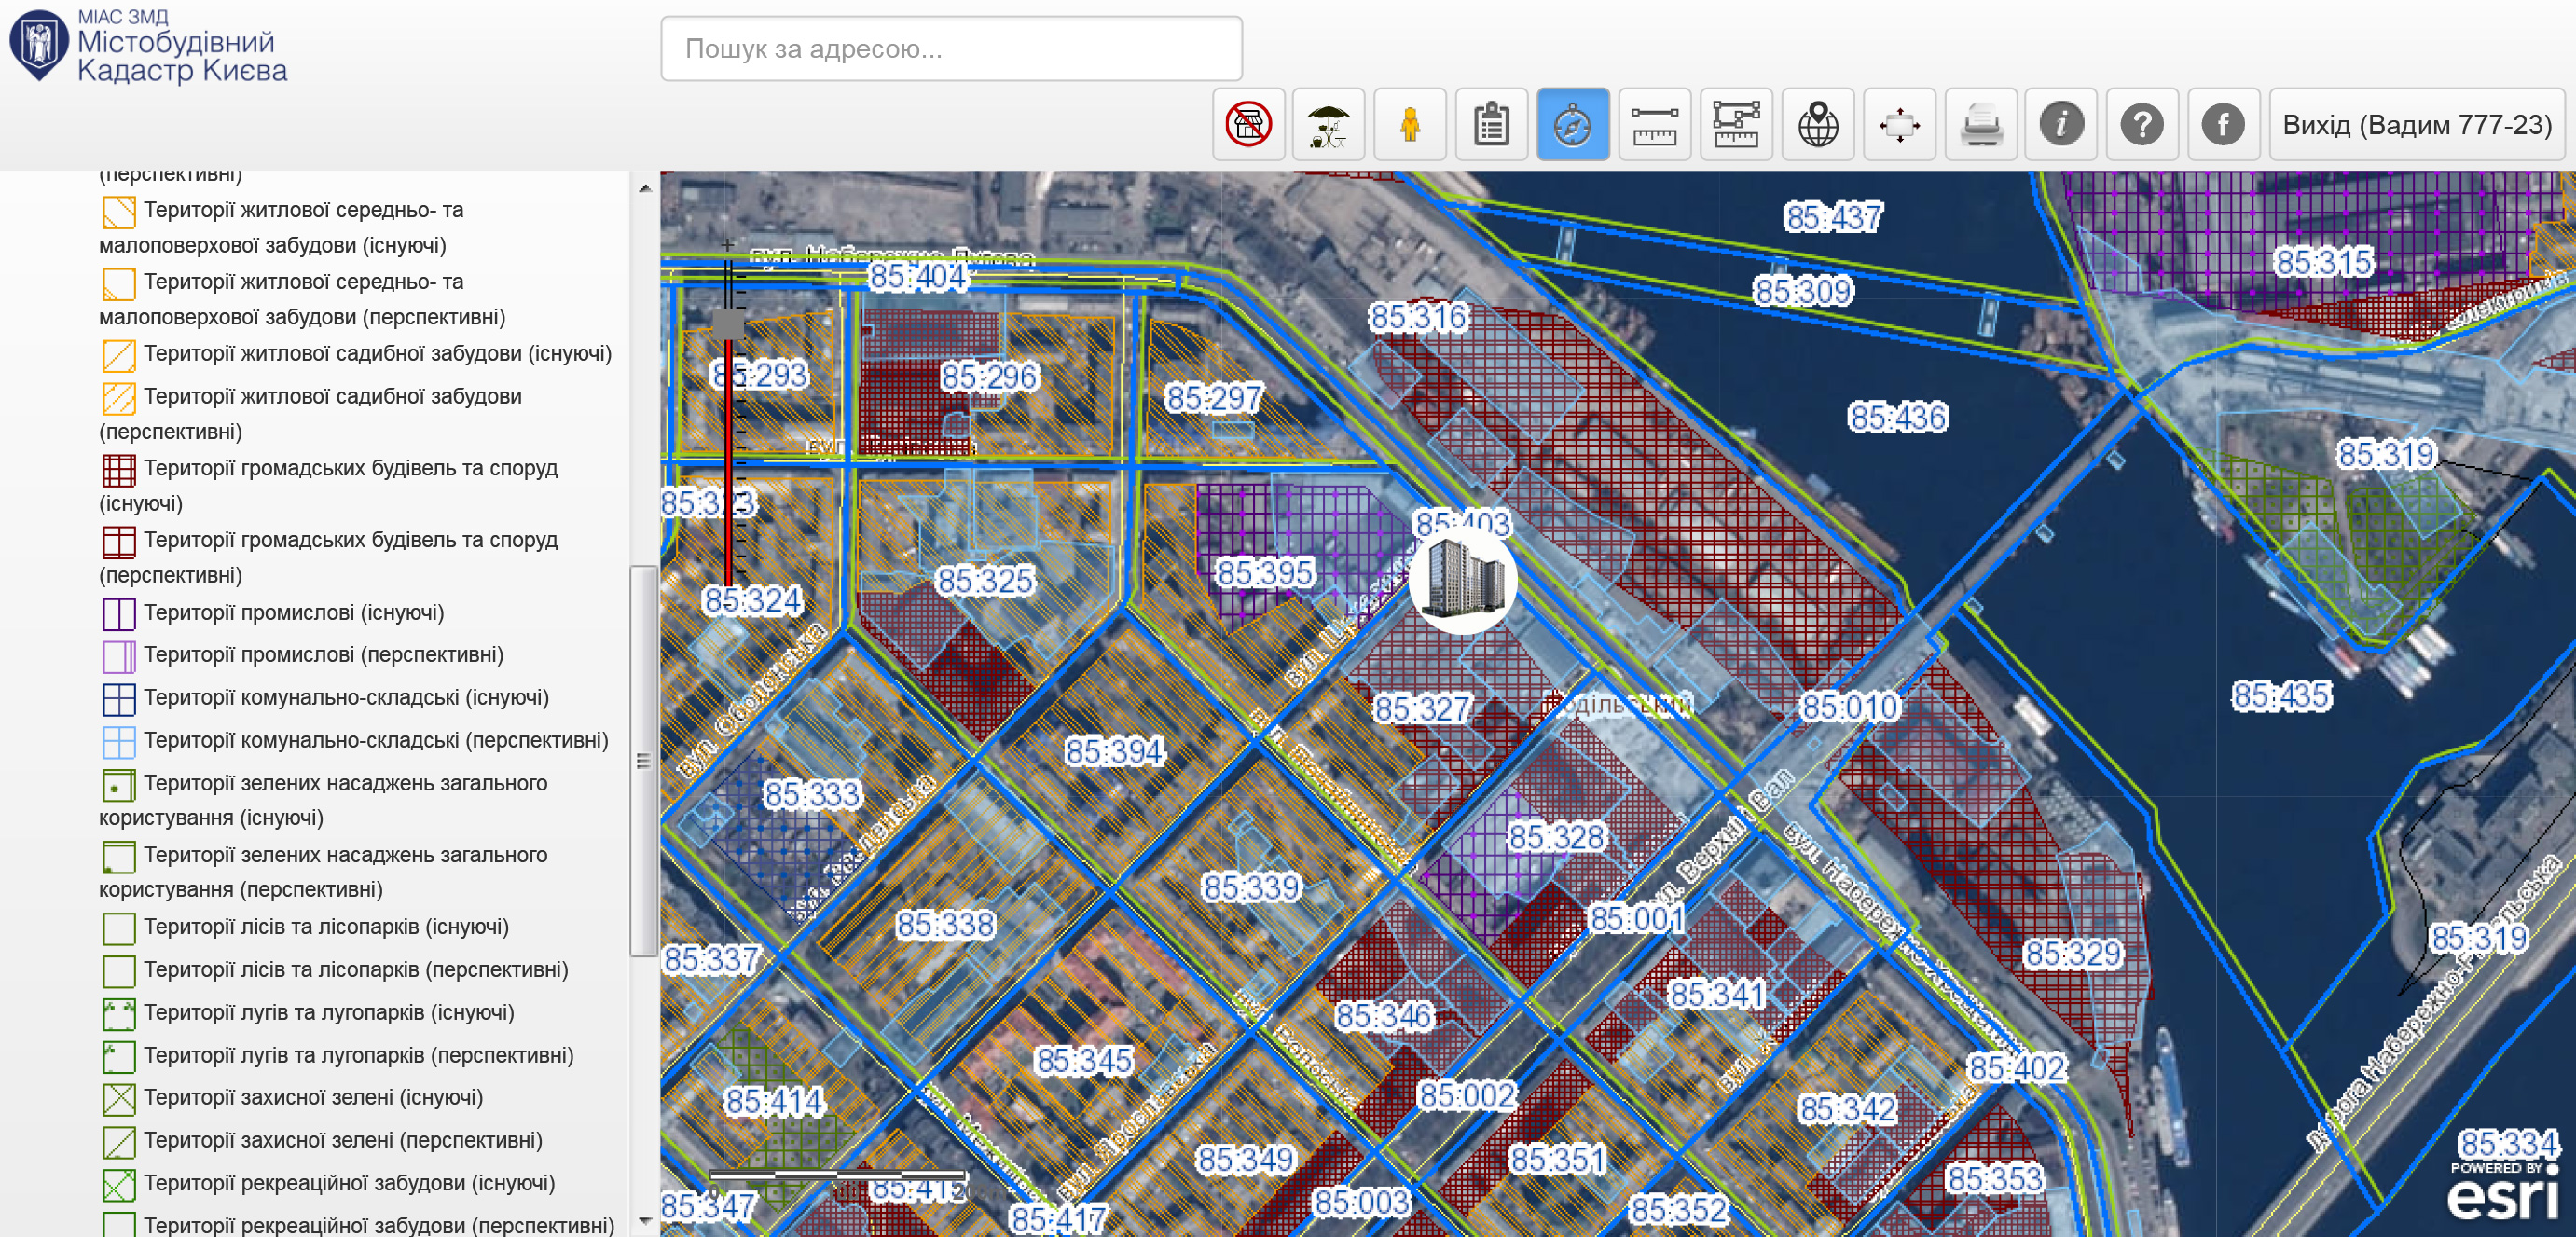Click the street cafe umbrella icon
The height and width of the screenshot is (1237, 2576).
(1328, 125)
